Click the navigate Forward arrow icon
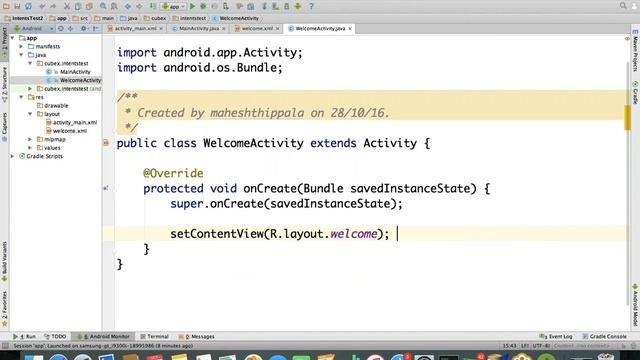 pyautogui.click(x=139, y=6)
